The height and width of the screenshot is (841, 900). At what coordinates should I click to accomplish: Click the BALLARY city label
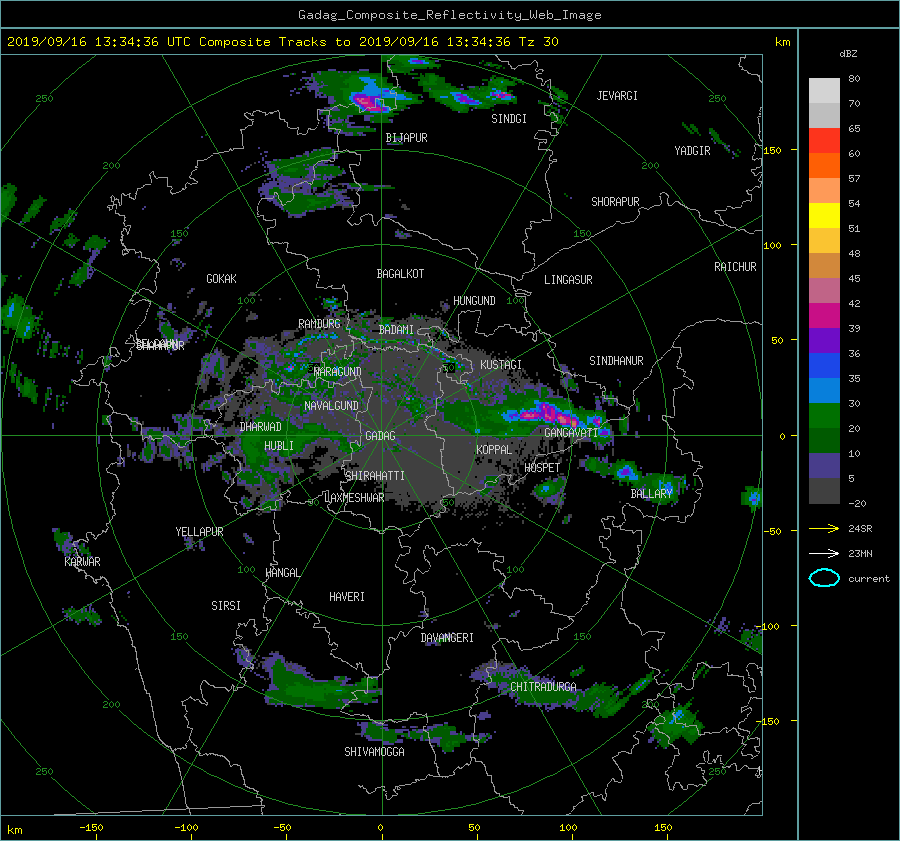tap(651, 494)
